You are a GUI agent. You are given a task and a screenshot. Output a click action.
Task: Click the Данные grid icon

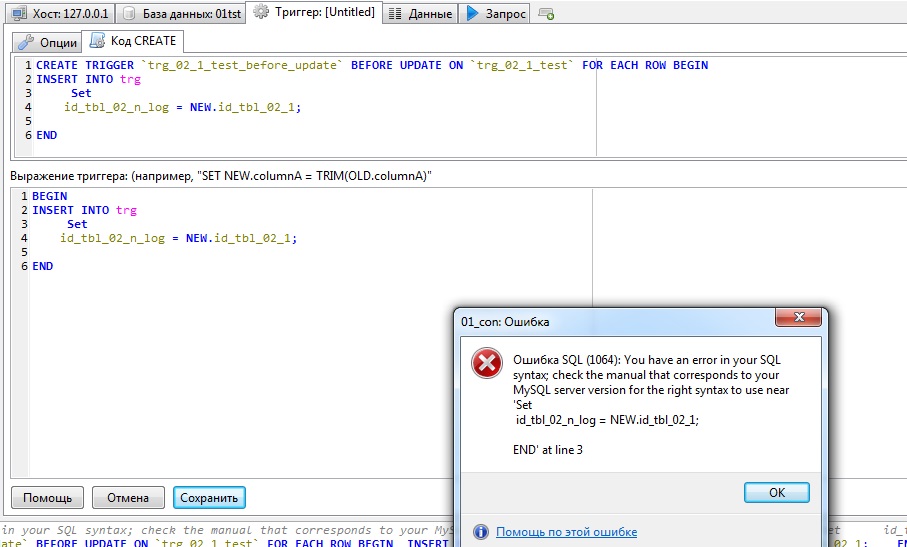tap(395, 14)
